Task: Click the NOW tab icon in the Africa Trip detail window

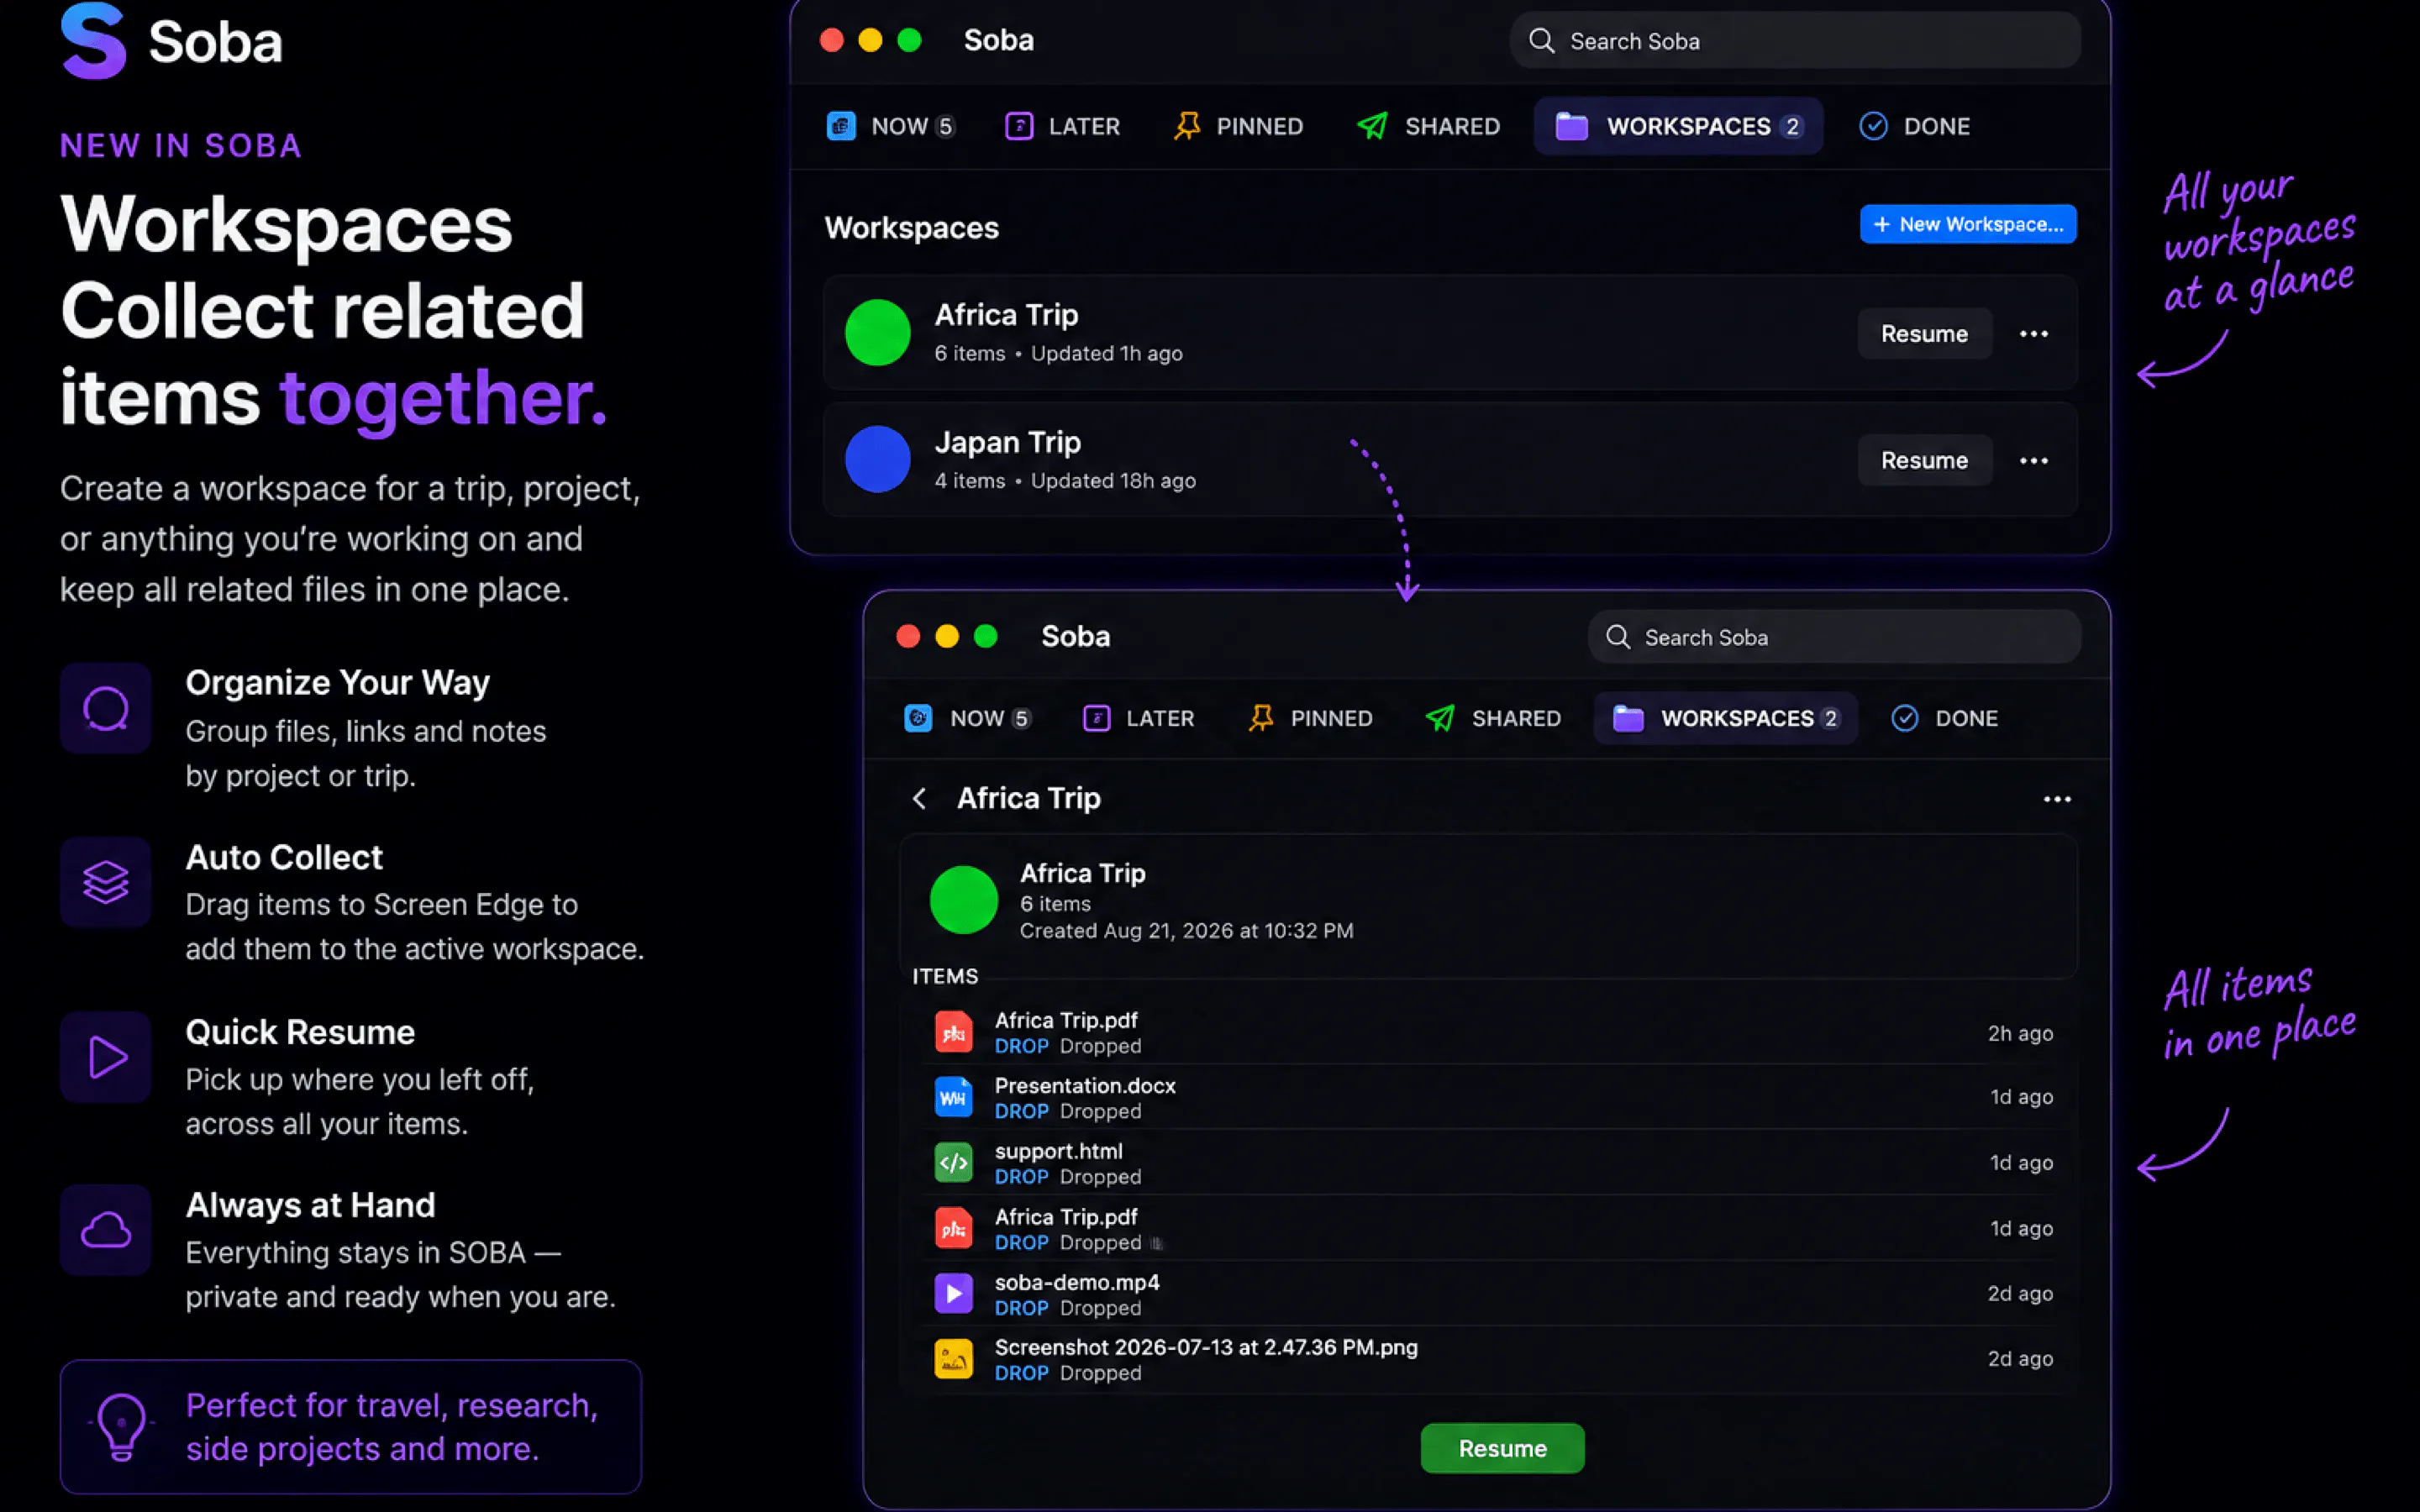Action: (x=918, y=718)
